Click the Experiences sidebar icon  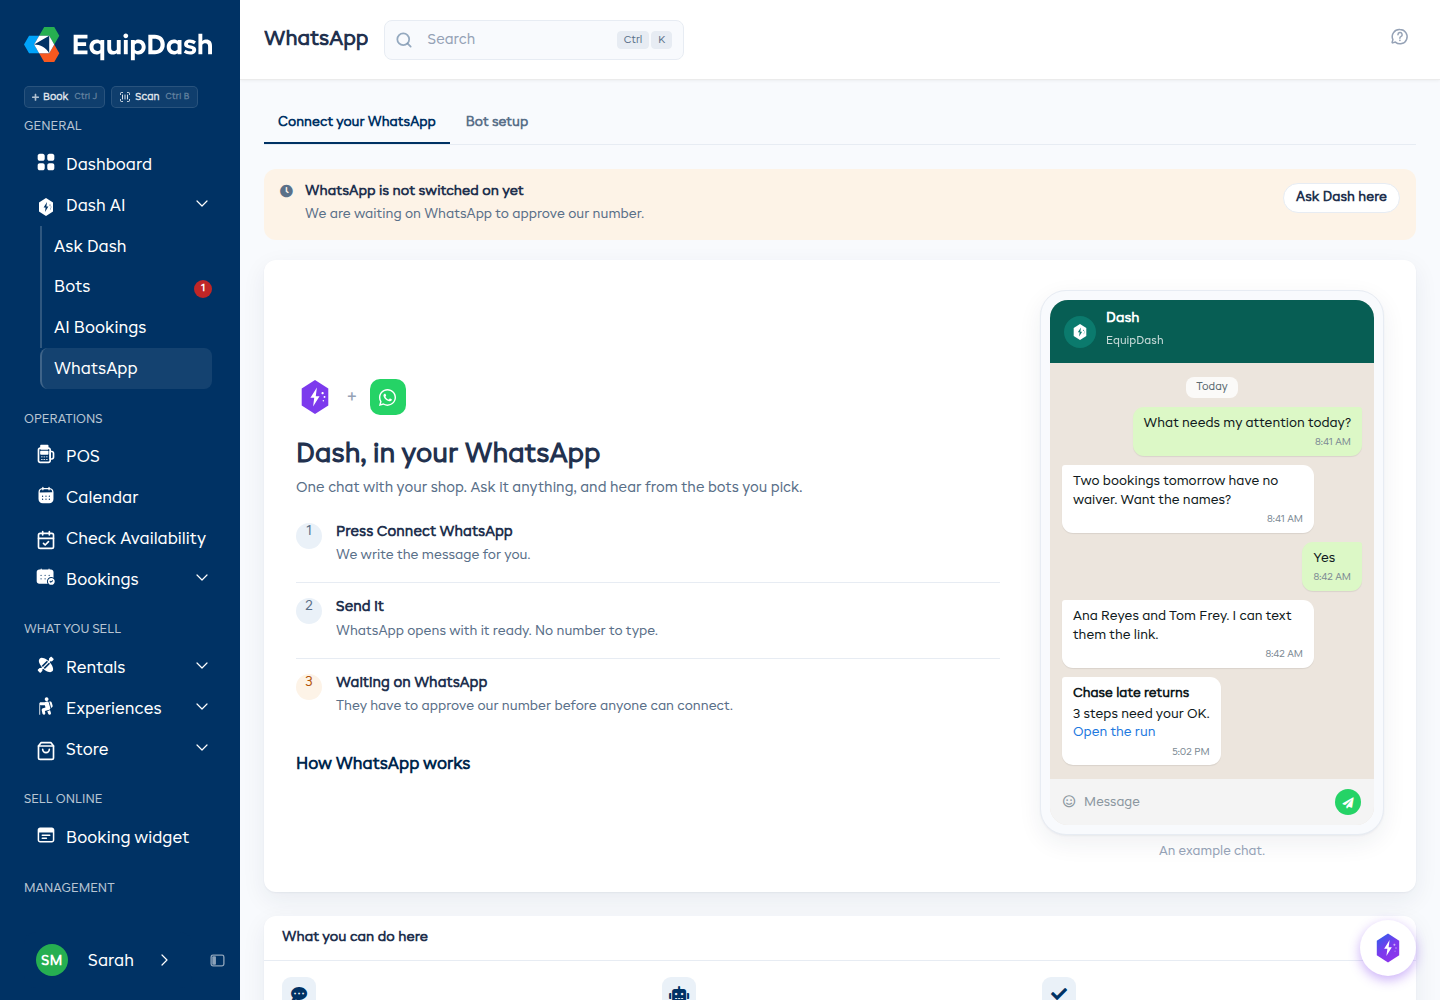(x=46, y=707)
